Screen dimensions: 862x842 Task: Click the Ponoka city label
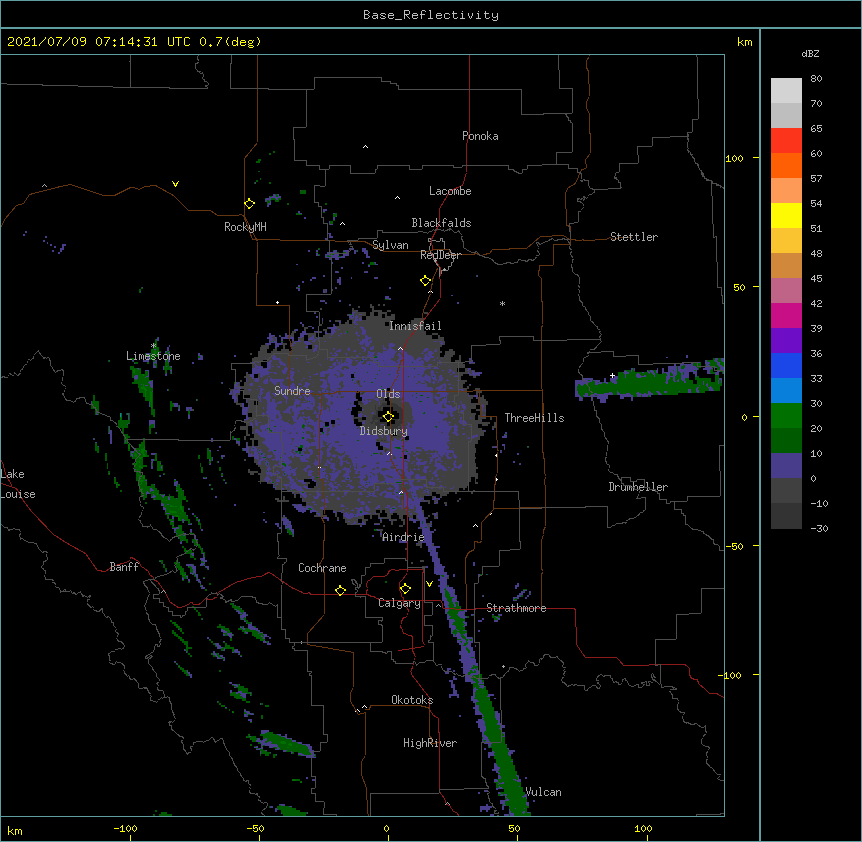(480, 136)
